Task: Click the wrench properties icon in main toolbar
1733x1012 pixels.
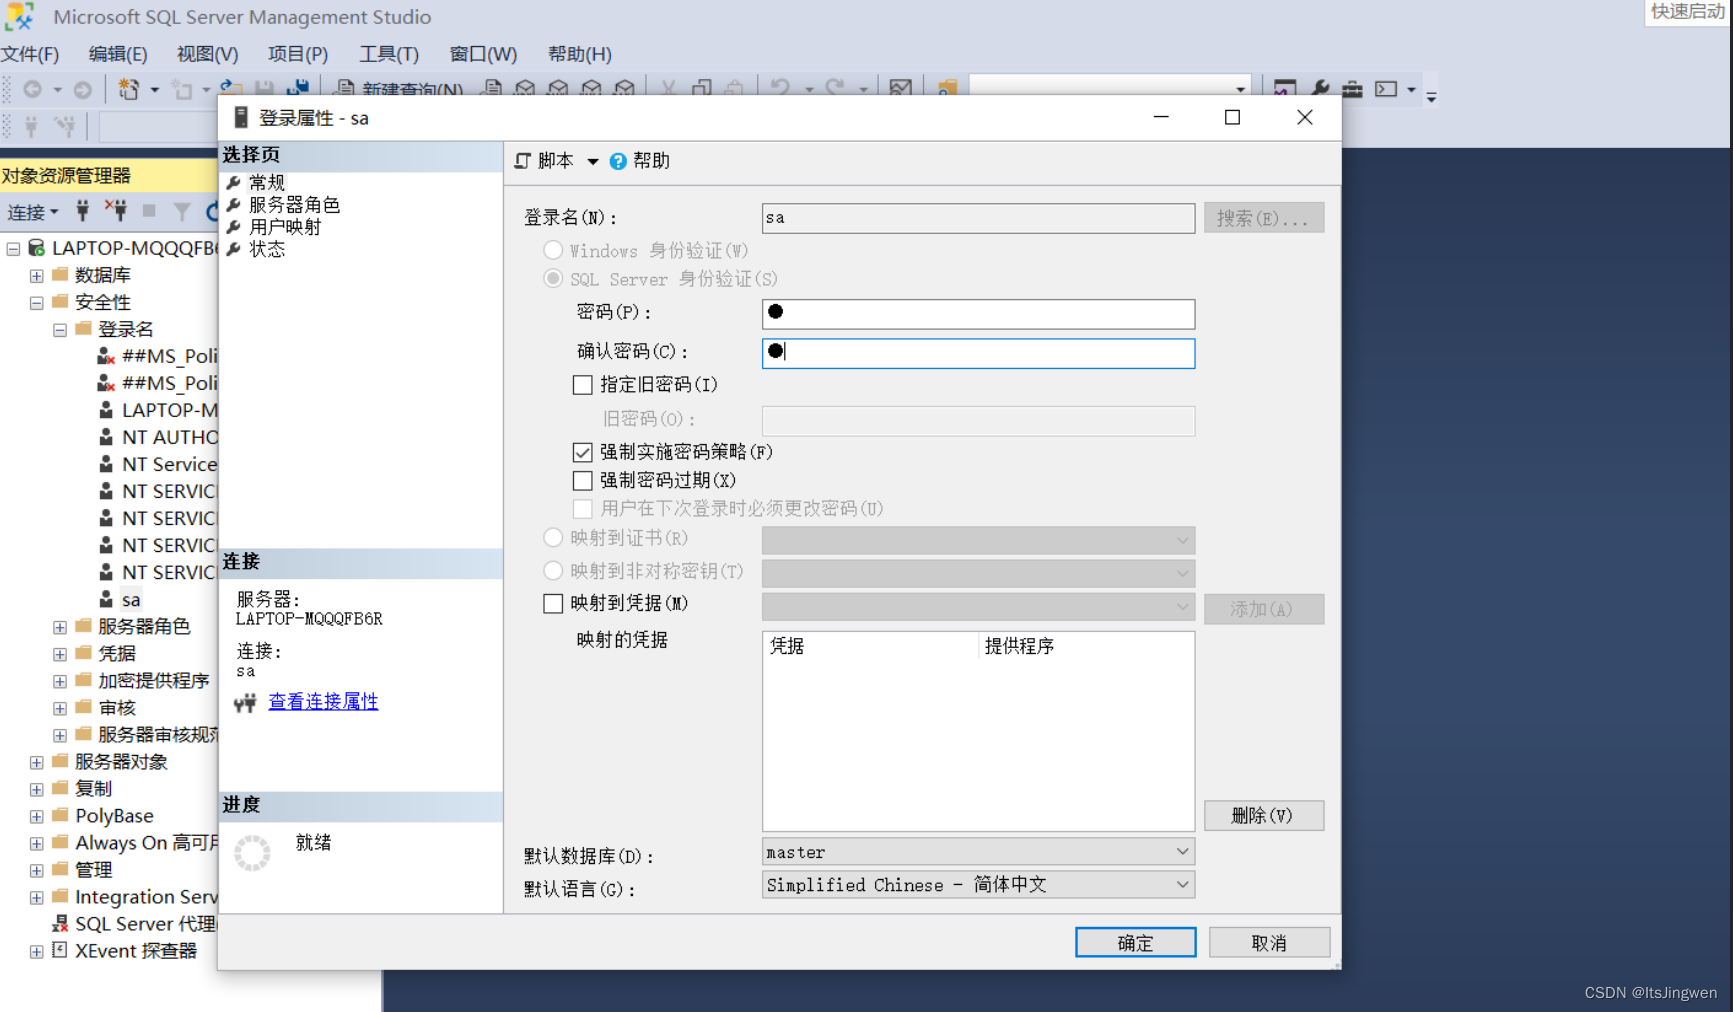Action: [1320, 90]
